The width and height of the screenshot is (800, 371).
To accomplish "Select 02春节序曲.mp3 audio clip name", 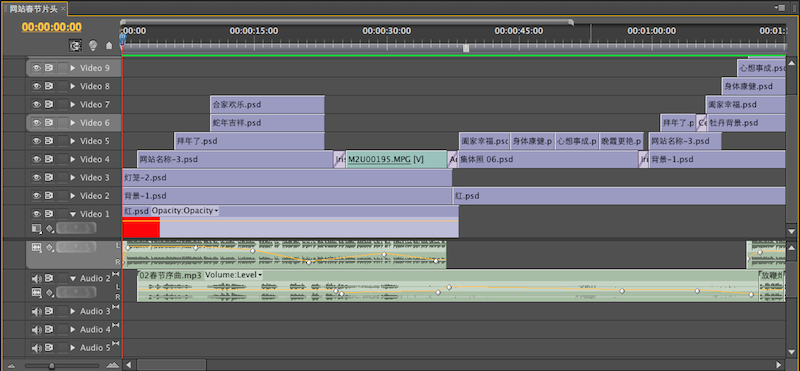I will point(170,275).
